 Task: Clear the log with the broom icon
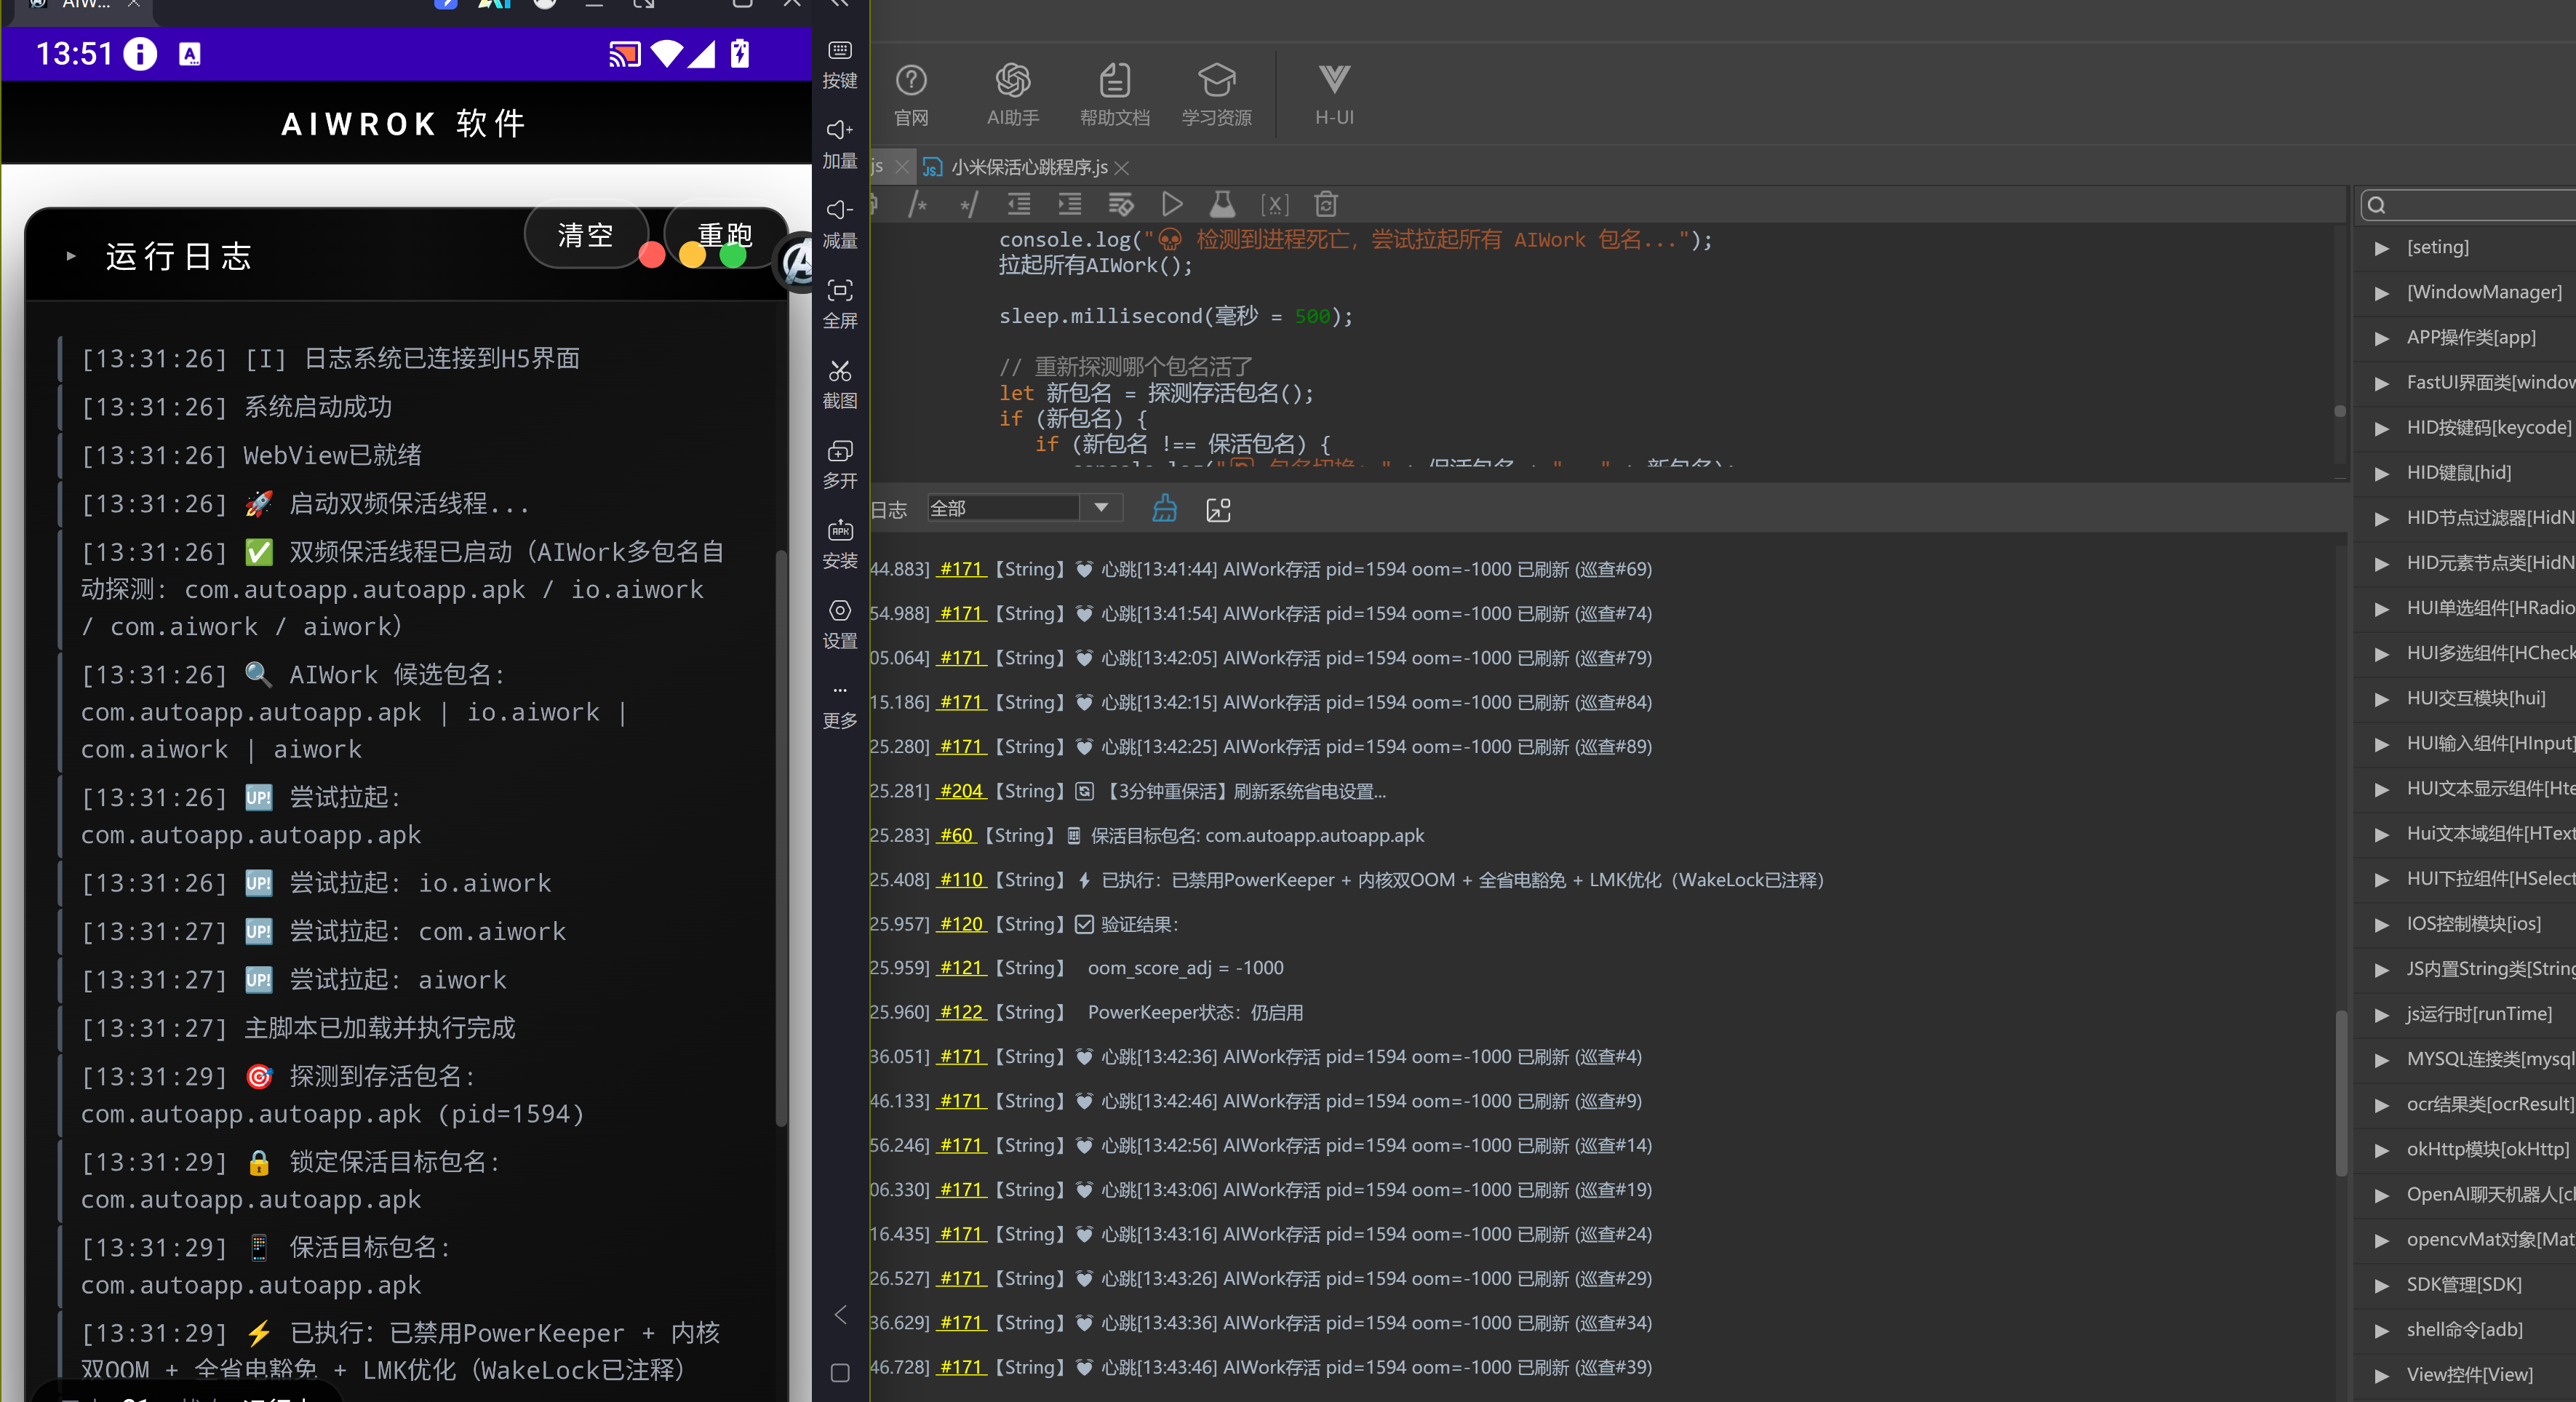[1165, 508]
